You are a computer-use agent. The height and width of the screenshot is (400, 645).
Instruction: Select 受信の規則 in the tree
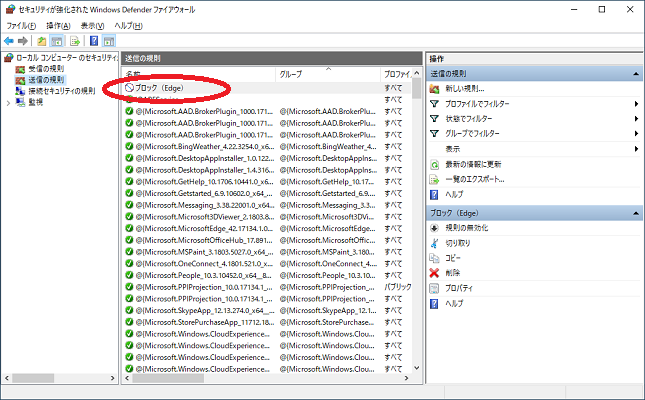pyautogui.click(x=46, y=68)
